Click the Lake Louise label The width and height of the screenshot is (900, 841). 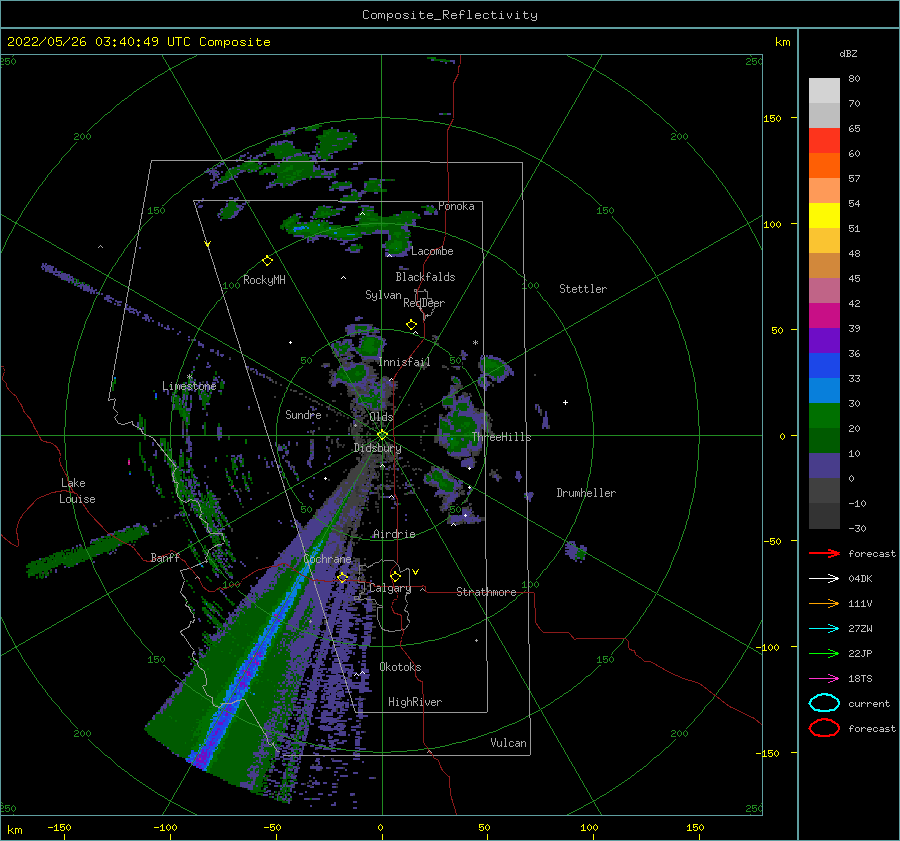click(x=77, y=491)
